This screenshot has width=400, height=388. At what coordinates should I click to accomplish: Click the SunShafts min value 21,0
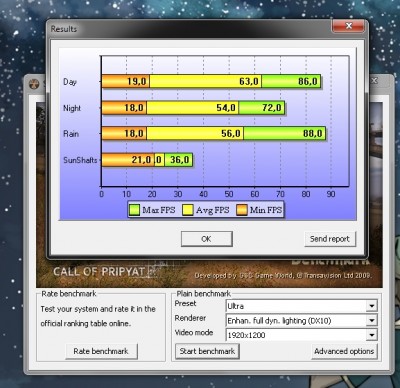tap(141, 160)
